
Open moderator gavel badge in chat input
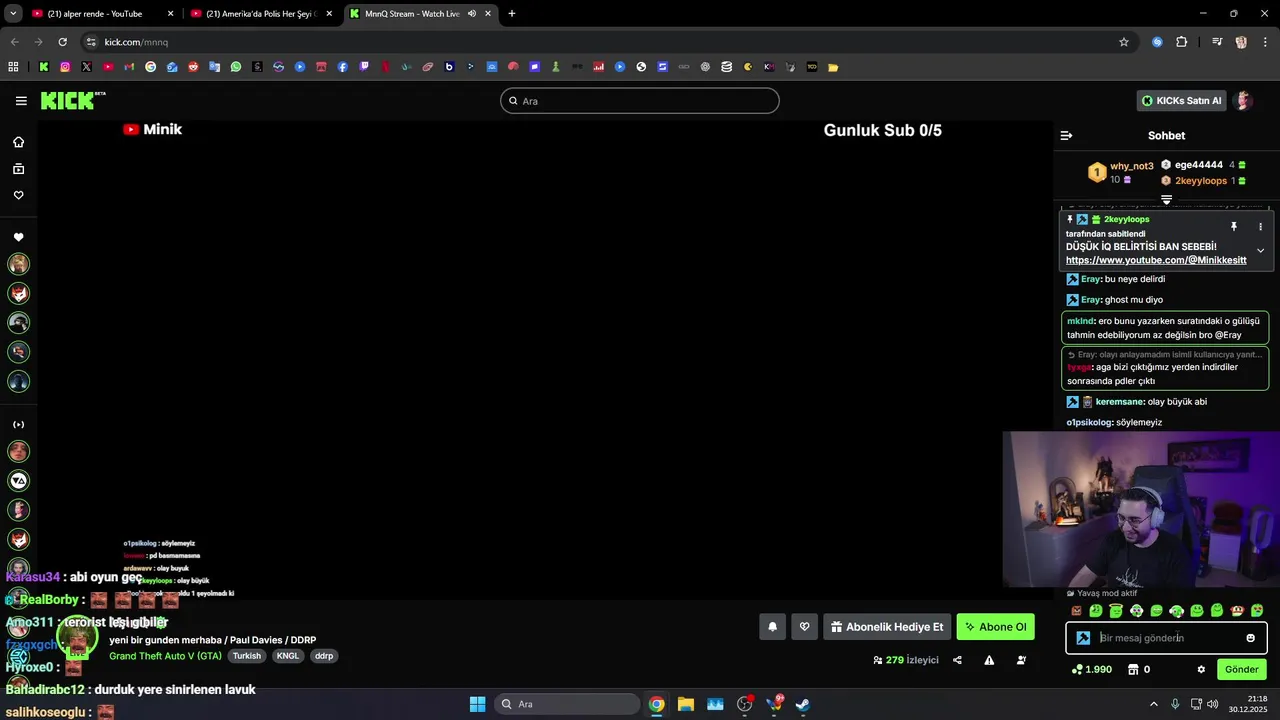tap(1083, 638)
